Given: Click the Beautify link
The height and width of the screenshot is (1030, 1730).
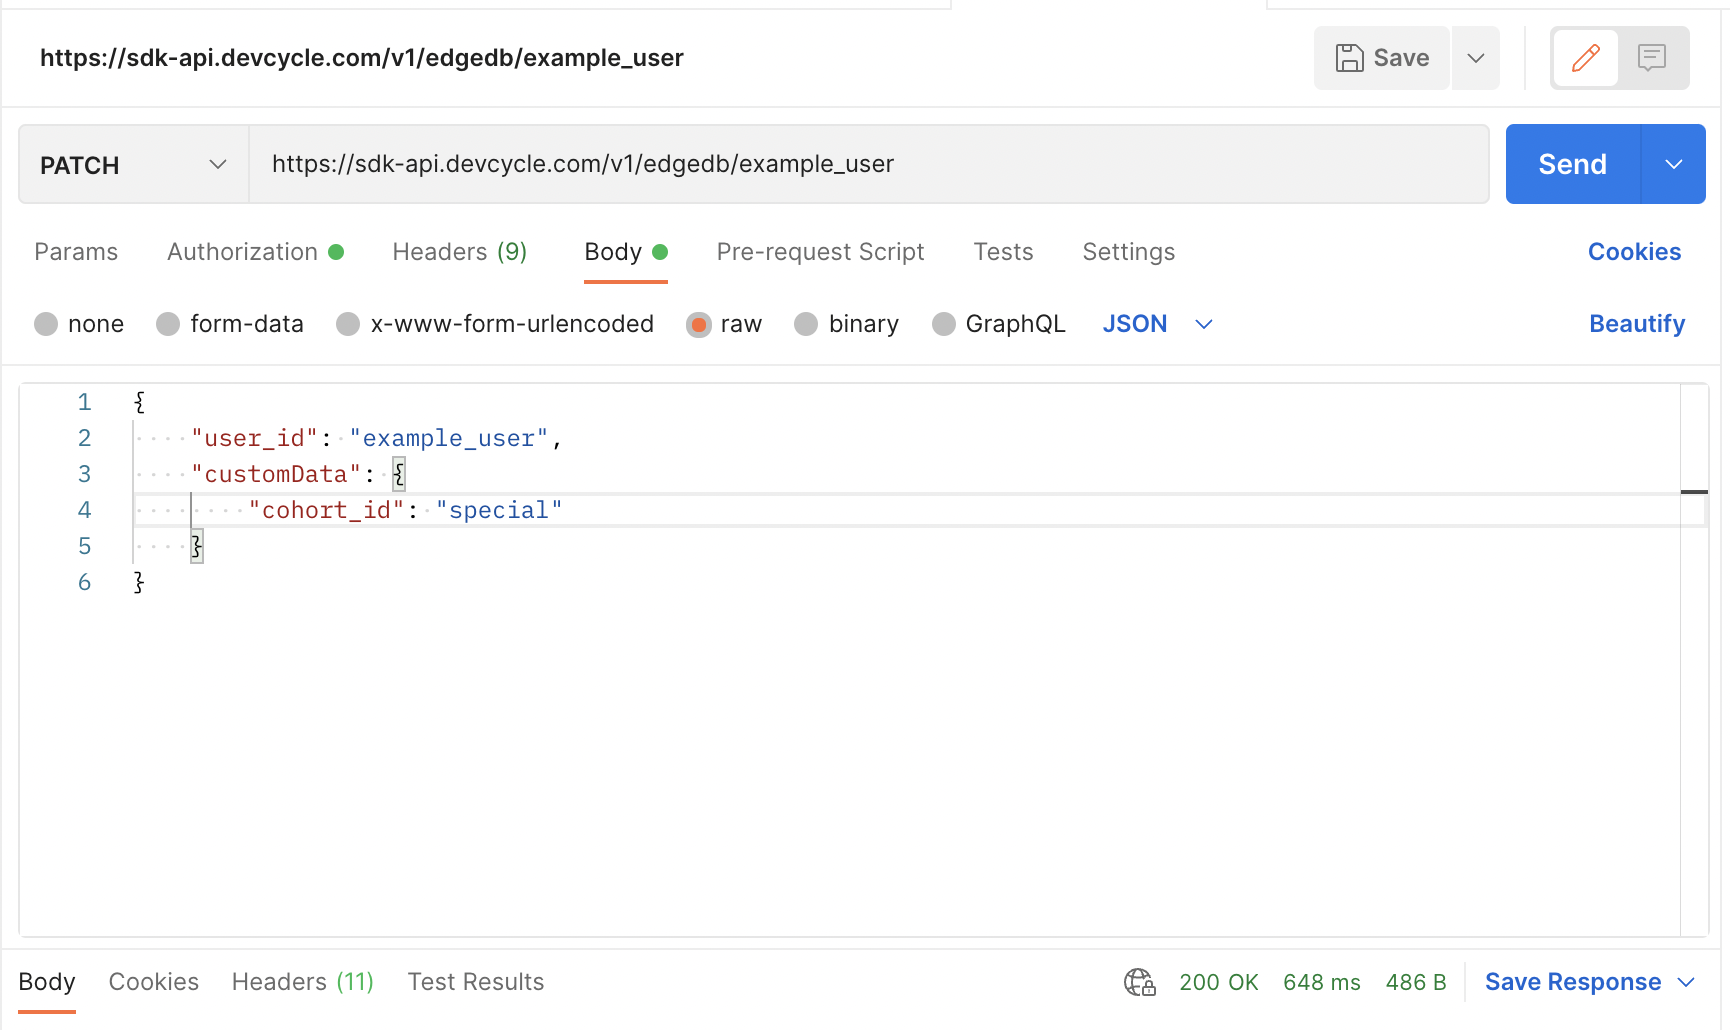Looking at the screenshot, I should pos(1636,324).
